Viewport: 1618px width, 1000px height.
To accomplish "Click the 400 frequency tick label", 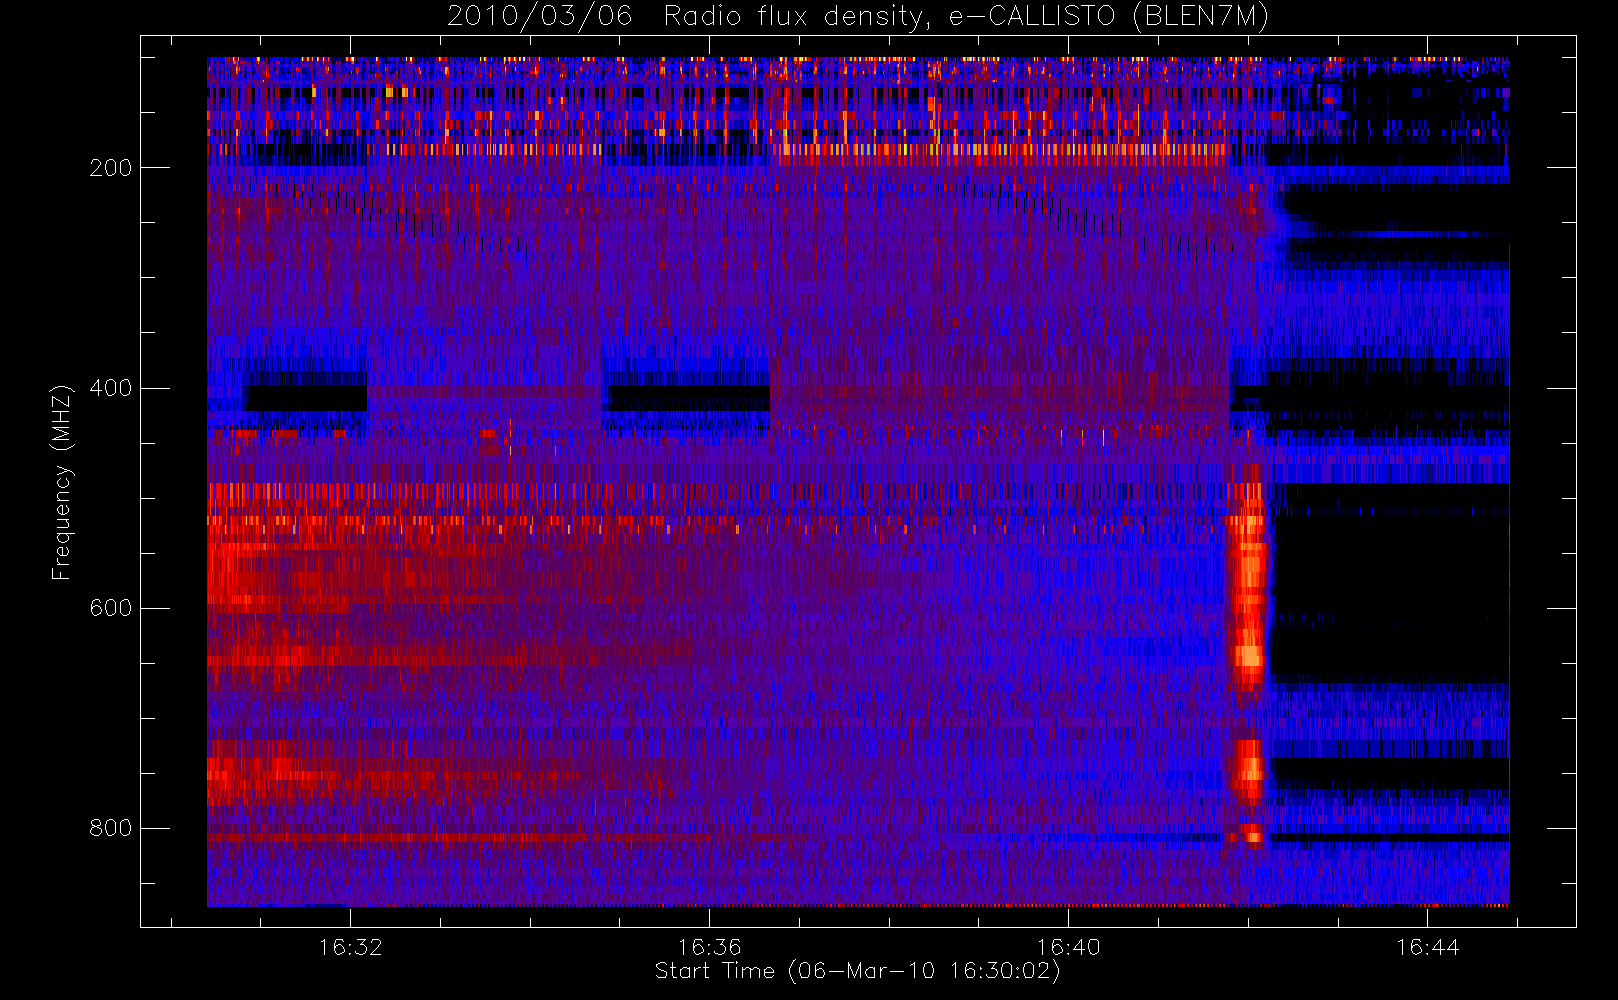I will pyautogui.click(x=111, y=388).
